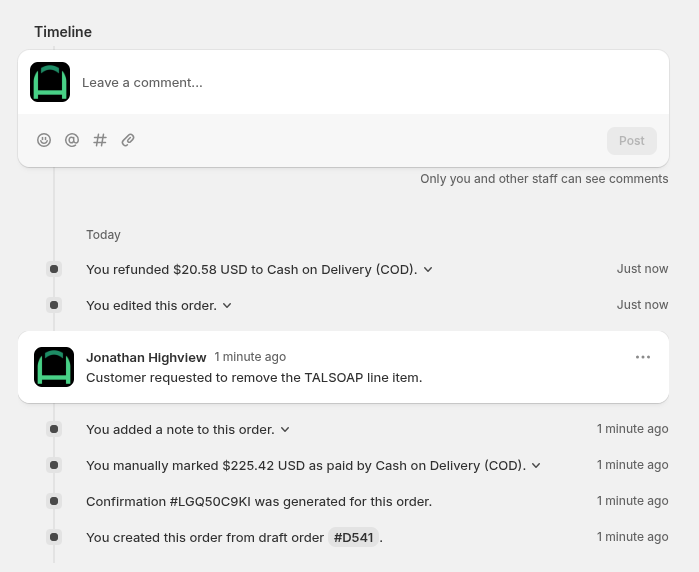699x572 pixels.
Task: Click the refund event timeline marker
Action: 54,269
